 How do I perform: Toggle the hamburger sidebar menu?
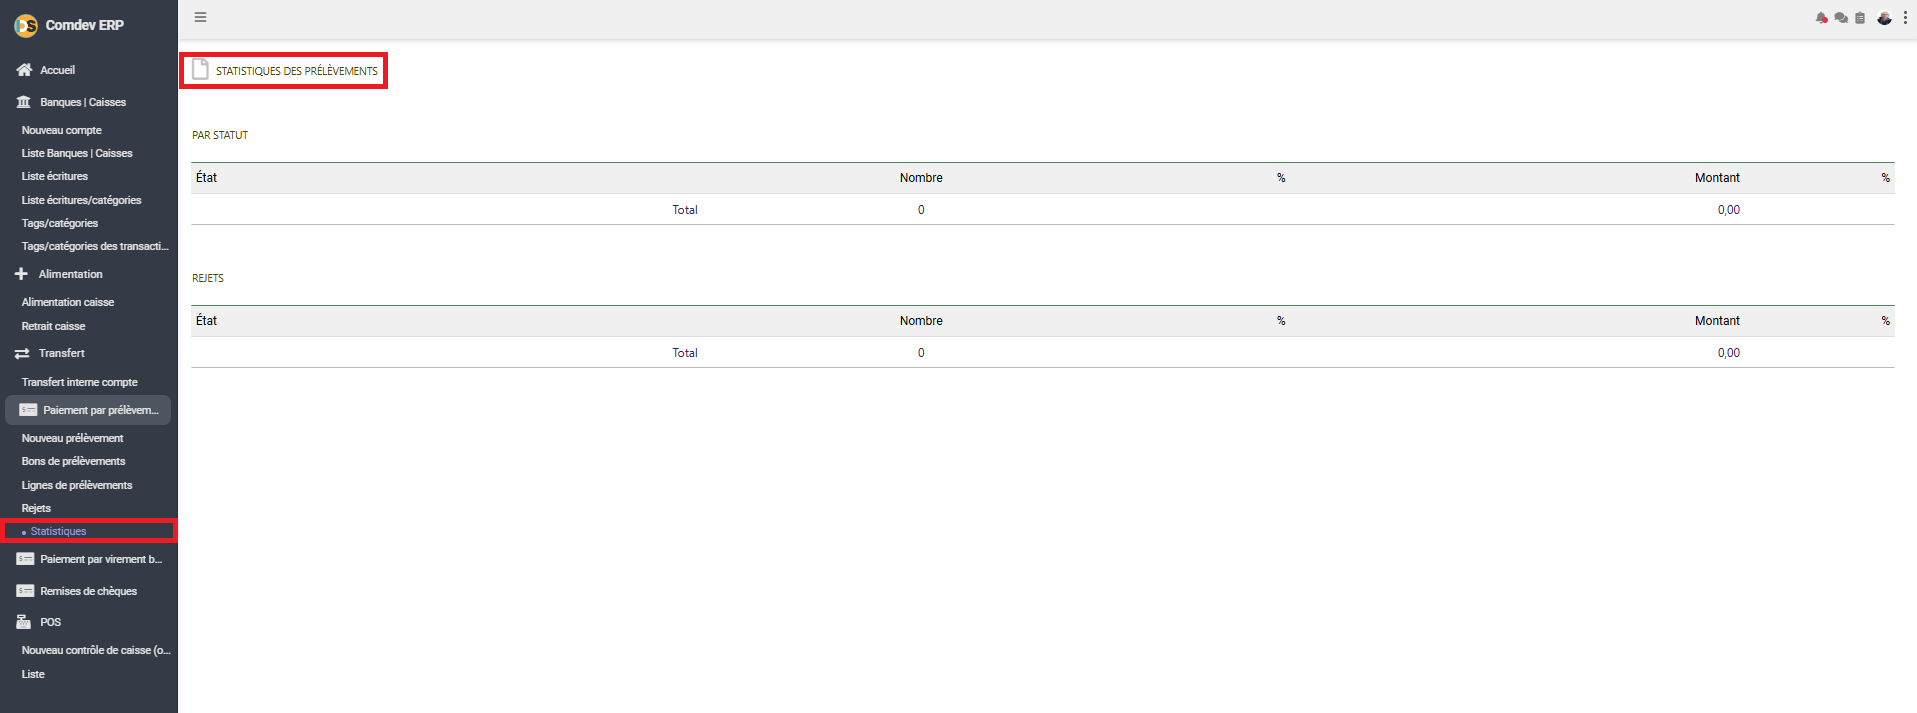(200, 17)
